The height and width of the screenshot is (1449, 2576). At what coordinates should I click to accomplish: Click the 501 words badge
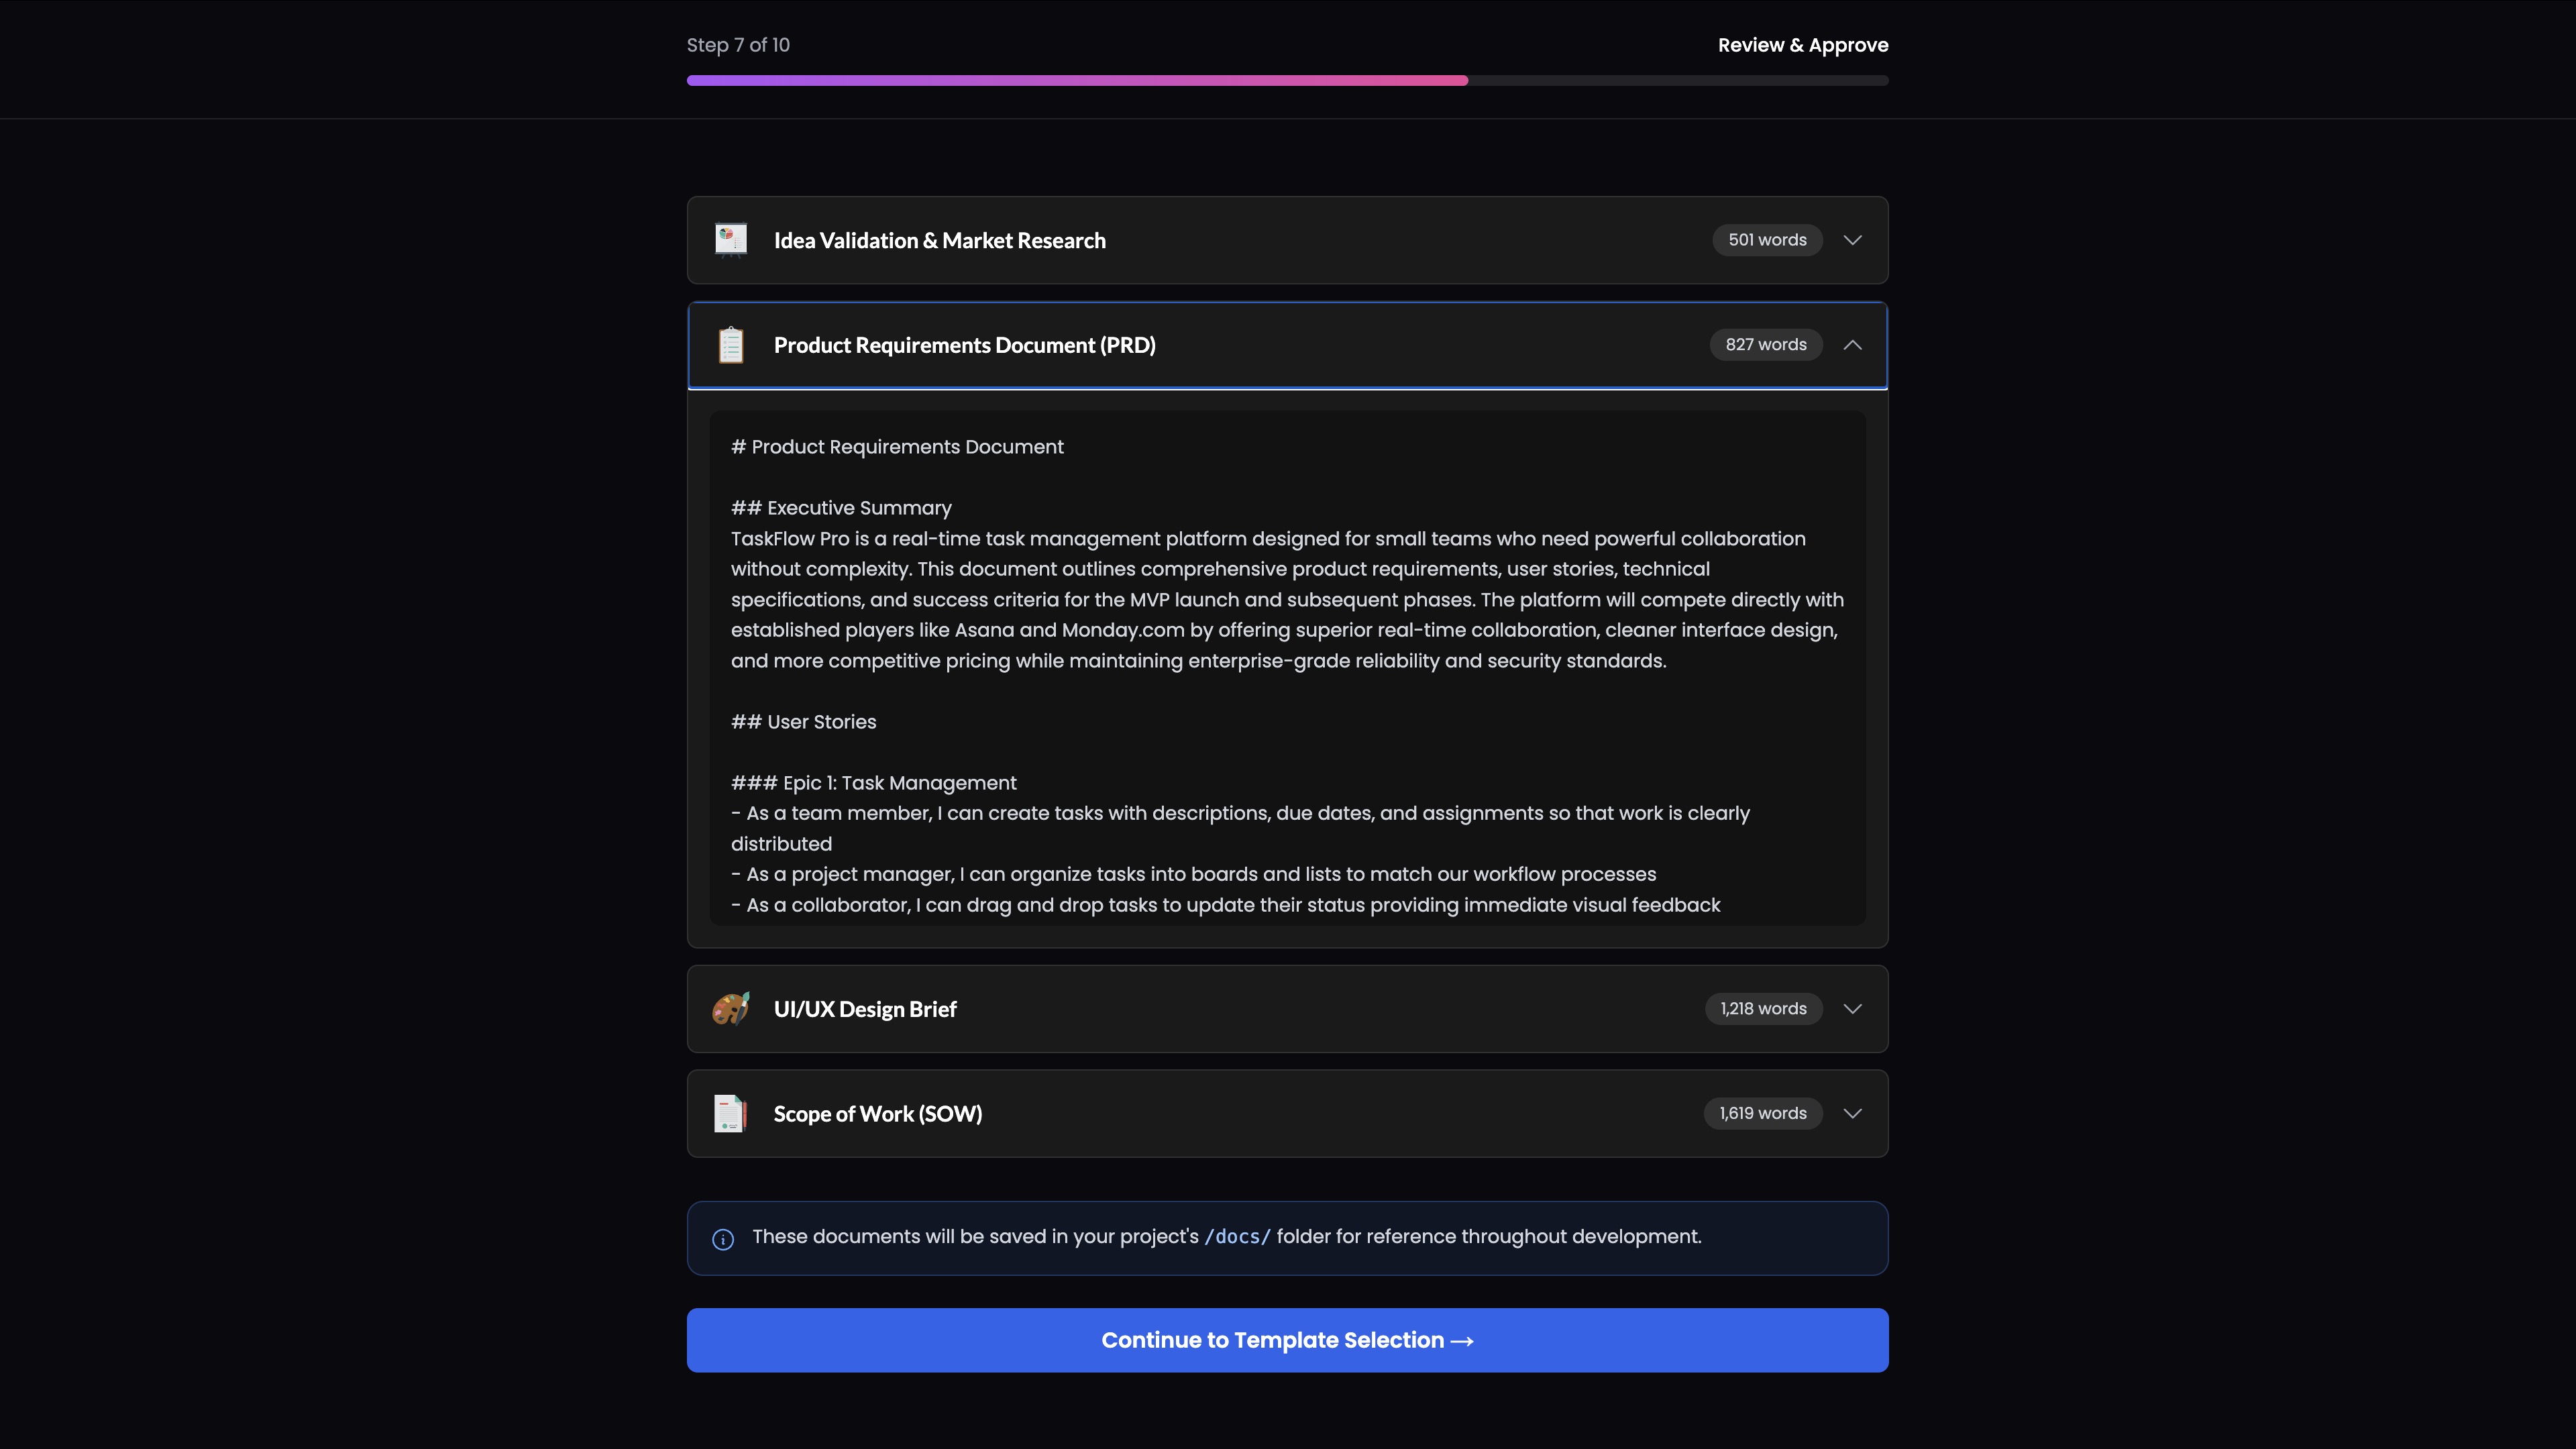(x=1767, y=240)
